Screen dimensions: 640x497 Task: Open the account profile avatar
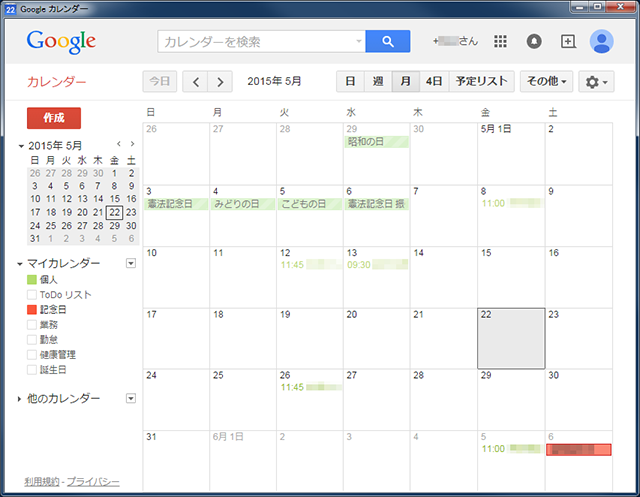pyautogui.click(x=601, y=41)
